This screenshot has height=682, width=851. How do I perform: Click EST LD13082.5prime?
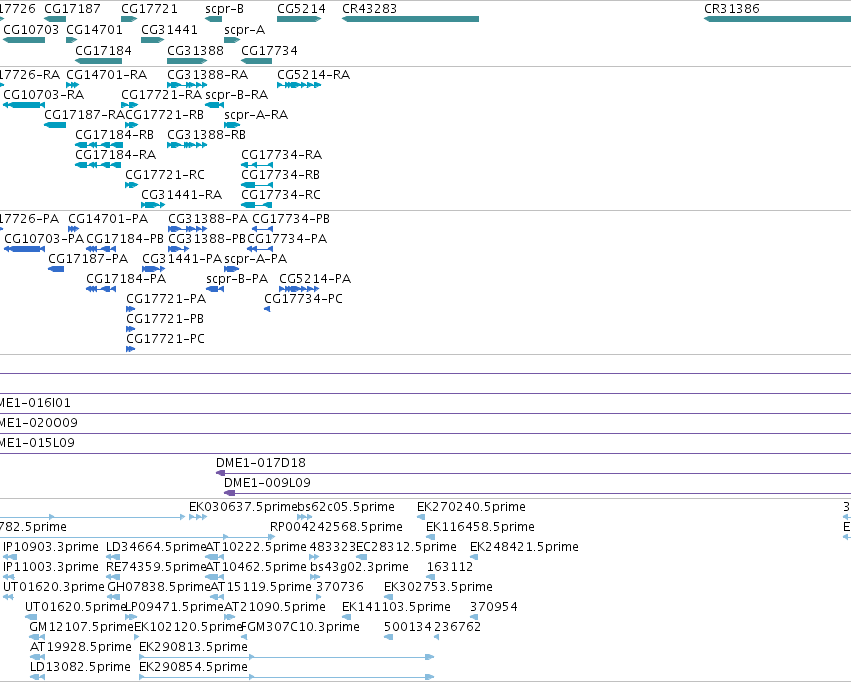pyautogui.click(x=37, y=678)
